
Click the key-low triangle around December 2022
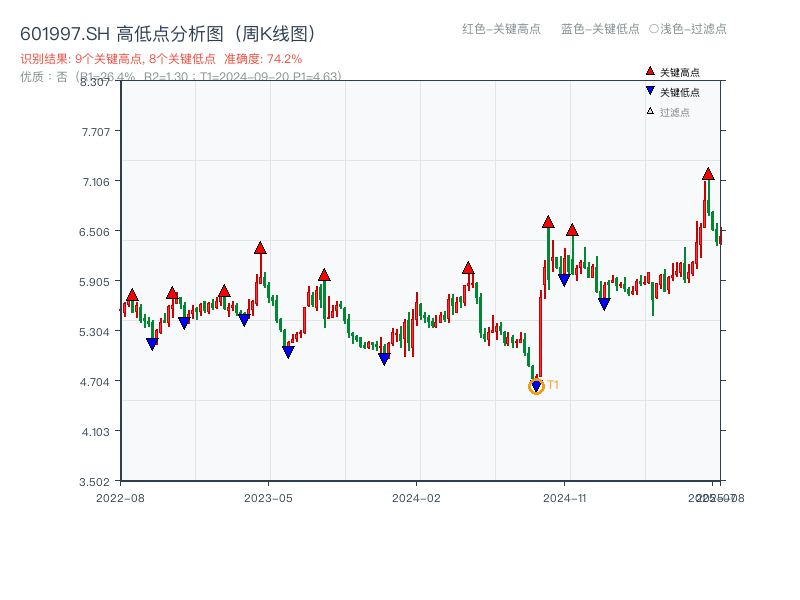click(x=184, y=323)
